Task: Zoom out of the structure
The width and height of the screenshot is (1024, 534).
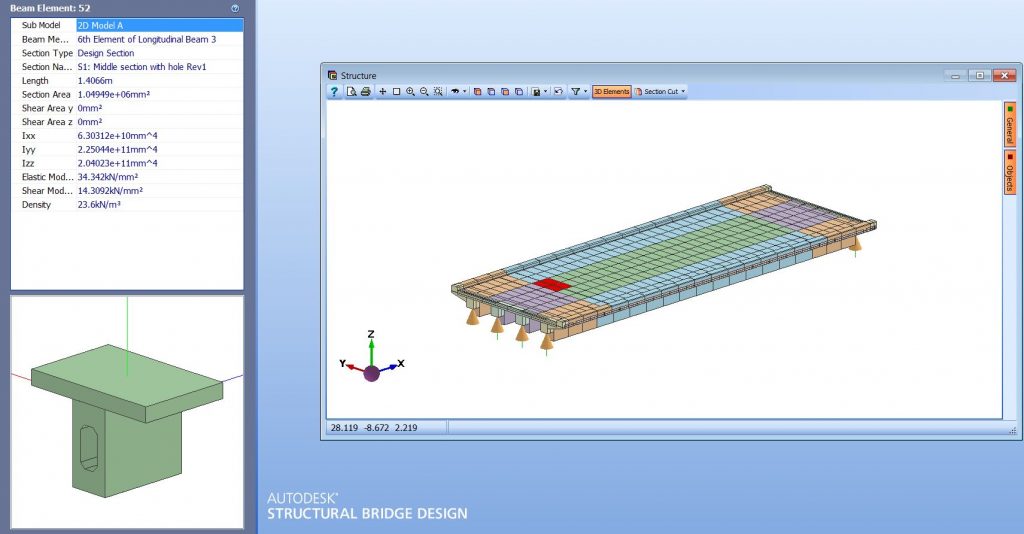Action: tap(424, 91)
